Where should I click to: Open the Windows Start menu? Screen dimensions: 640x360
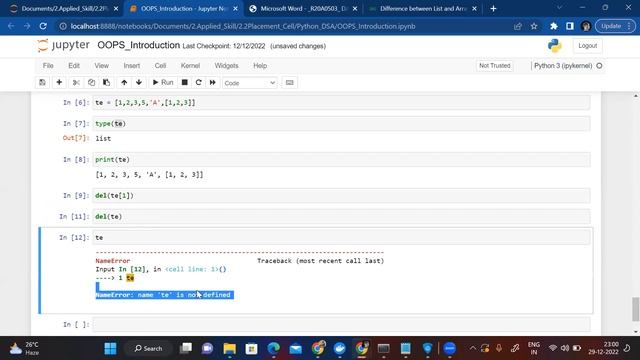tap(110, 349)
